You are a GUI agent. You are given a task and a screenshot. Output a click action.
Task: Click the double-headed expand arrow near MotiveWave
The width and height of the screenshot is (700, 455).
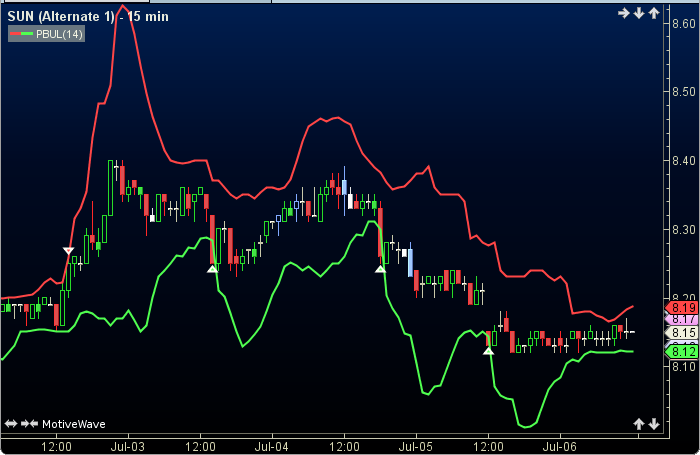(11, 423)
